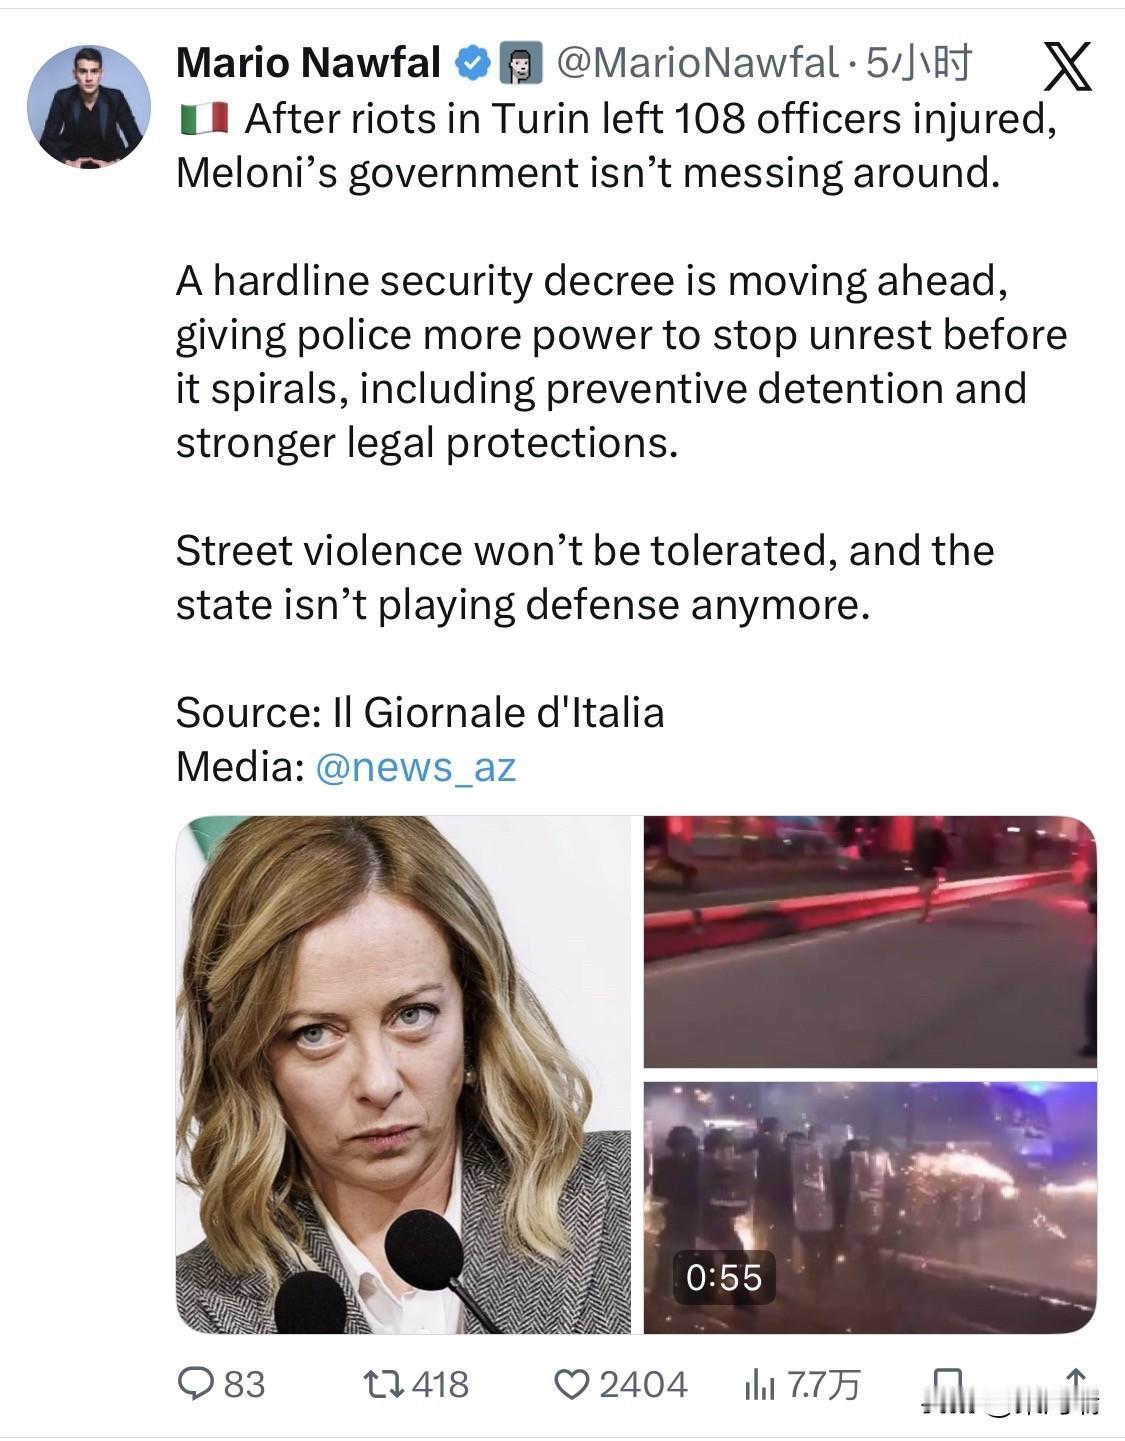Click the pixel-art affiliate badge icon

(x=520, y=64)
